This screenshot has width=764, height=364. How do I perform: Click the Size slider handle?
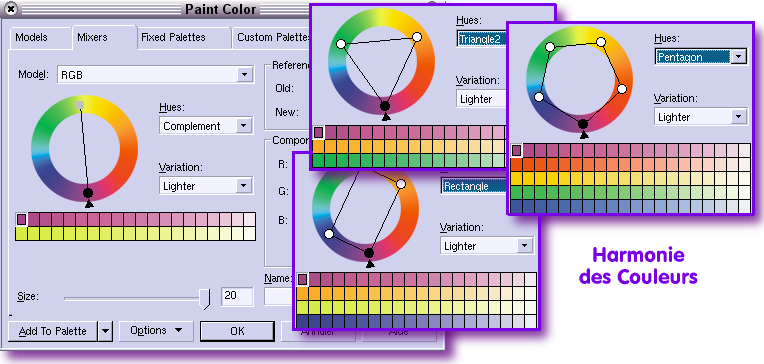click(x=205, y=298)
